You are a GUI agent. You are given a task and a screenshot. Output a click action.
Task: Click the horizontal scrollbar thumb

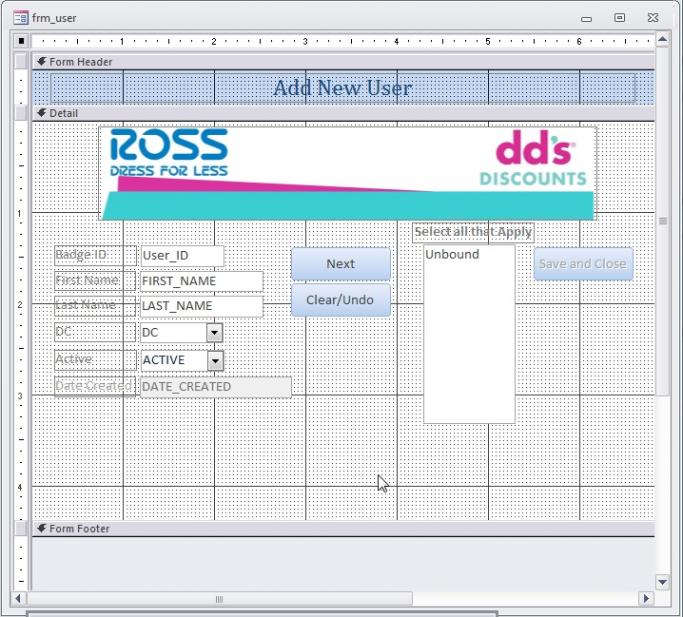click(220, 599)
